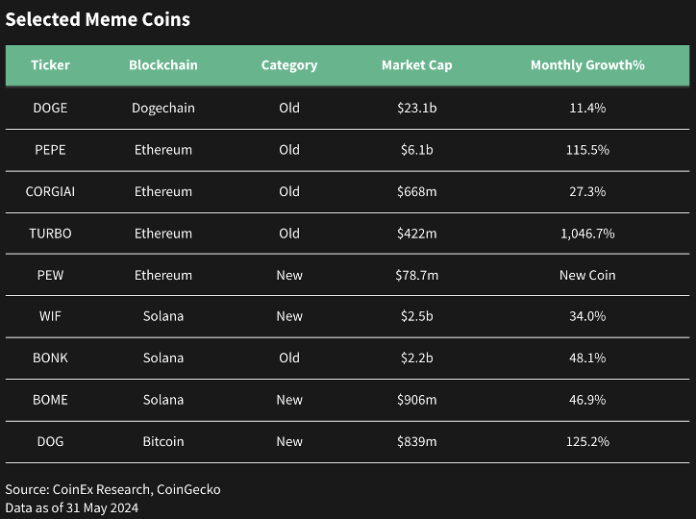Click the CORGIAI ticker cell
This screenshot has height=519, width=696.
point(50,192)
